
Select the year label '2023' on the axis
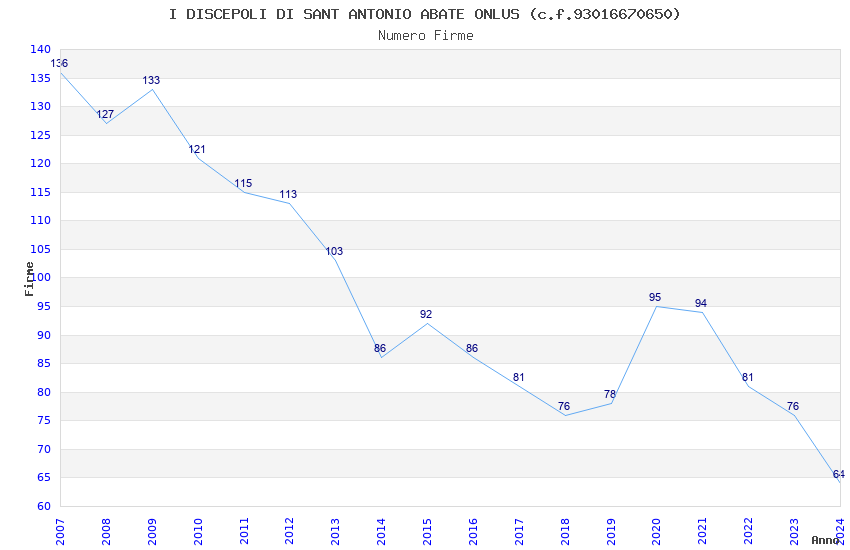(x=794, y=532)
